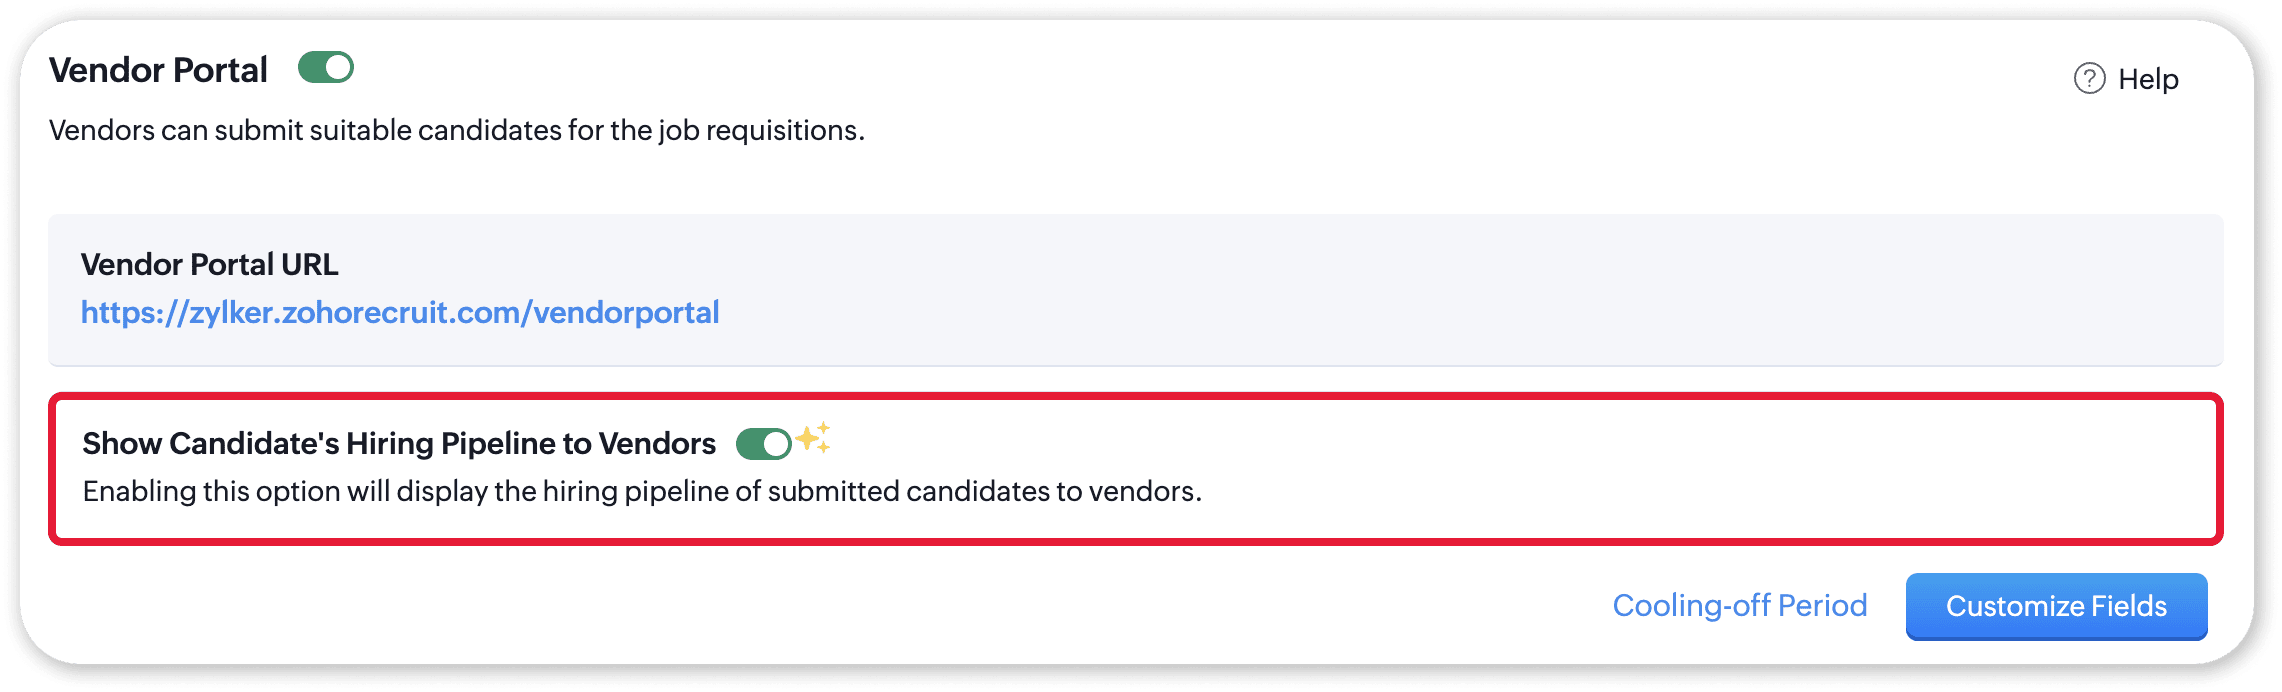The height and width of the screenshot is (692, 2282).
Task: Open the Cooling-off Period link
Action: click(1740, 606)
